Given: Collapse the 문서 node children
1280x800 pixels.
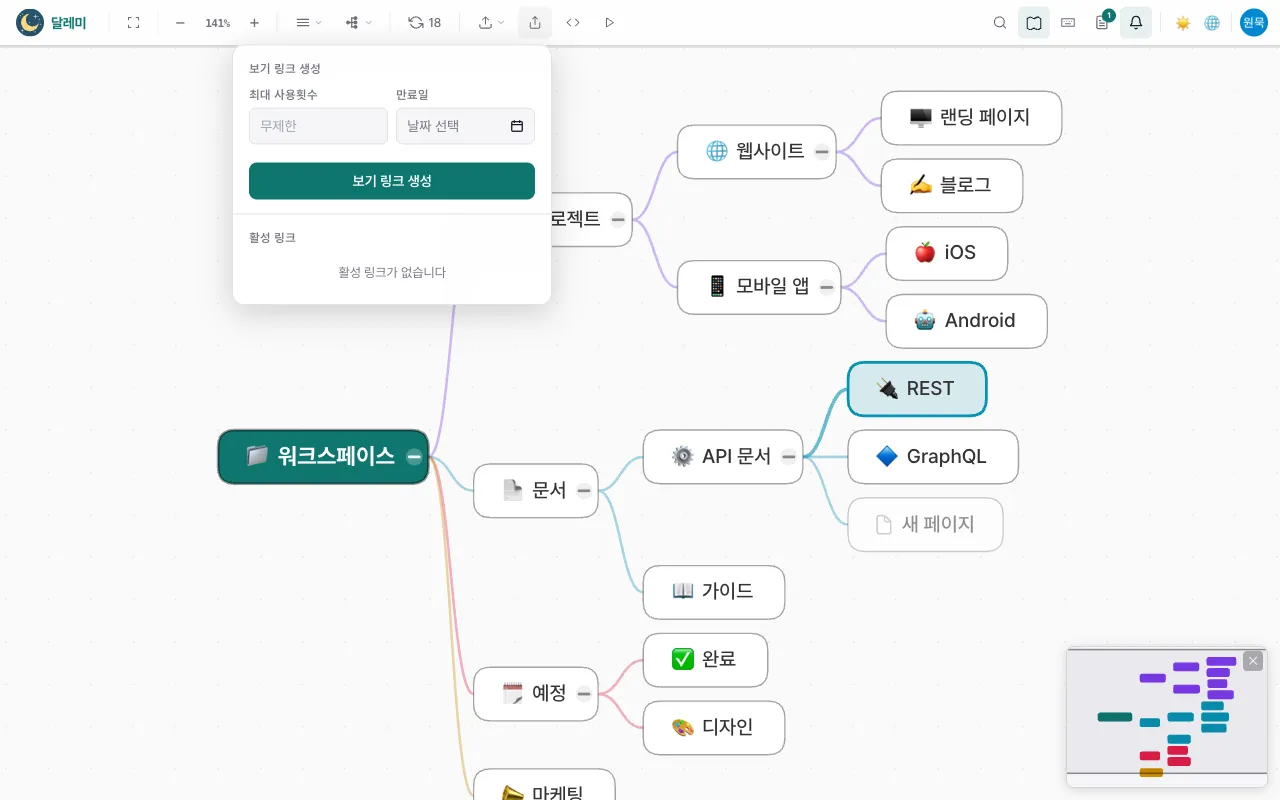Looking at the screenshot, I should (x=584, y=491).
